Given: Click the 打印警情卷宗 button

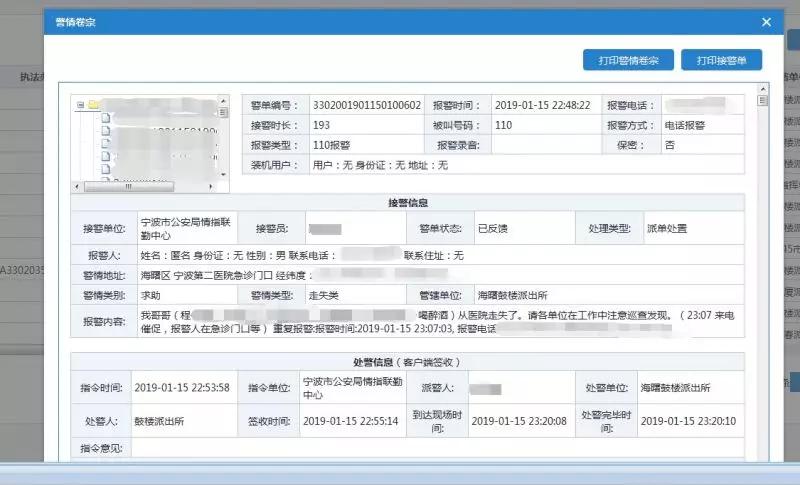Looking at the screenshot, I should click(x=628, y=60).
